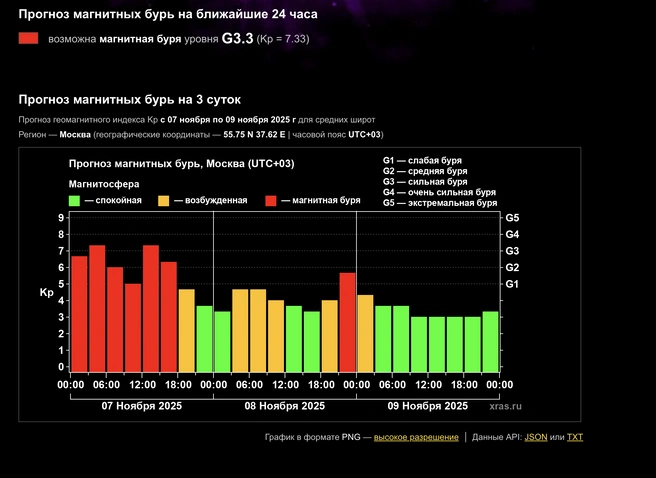Click the red 'магнитная буря' legend square
The height and width of the screenshot is (478, 656).
pyautogui.click(x=271, y=200)
